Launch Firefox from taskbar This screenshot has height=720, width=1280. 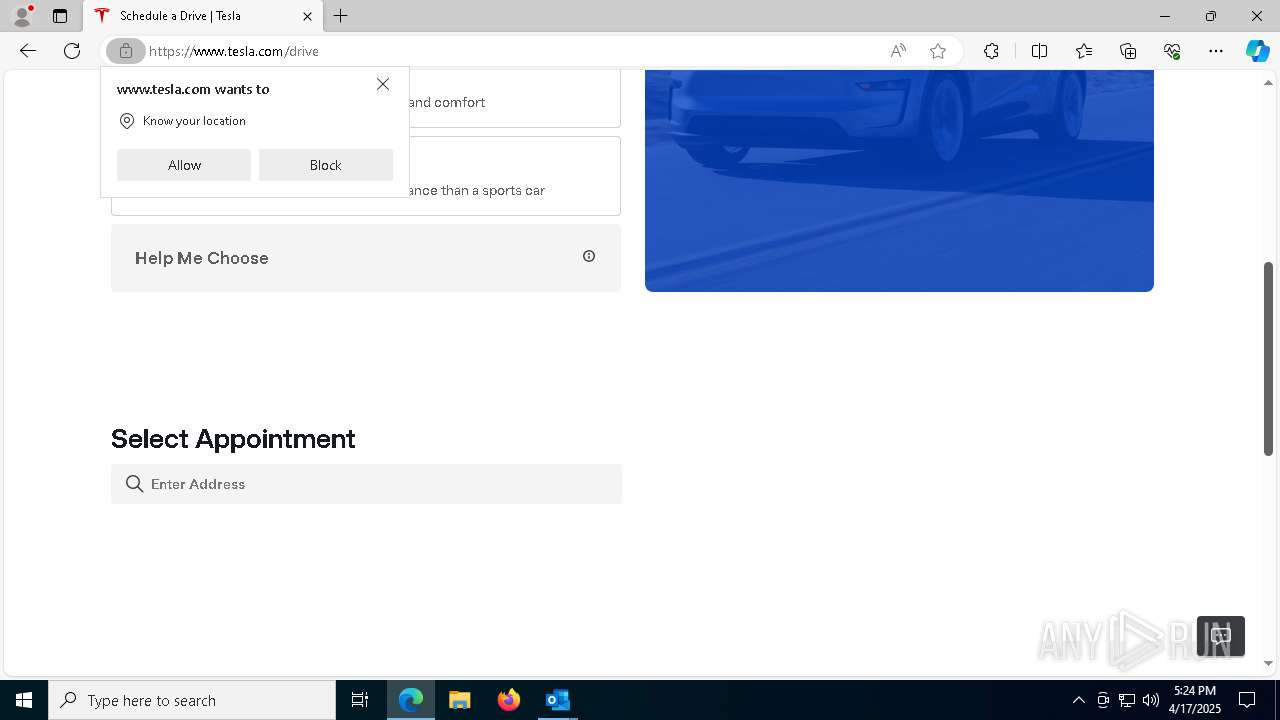509,700
